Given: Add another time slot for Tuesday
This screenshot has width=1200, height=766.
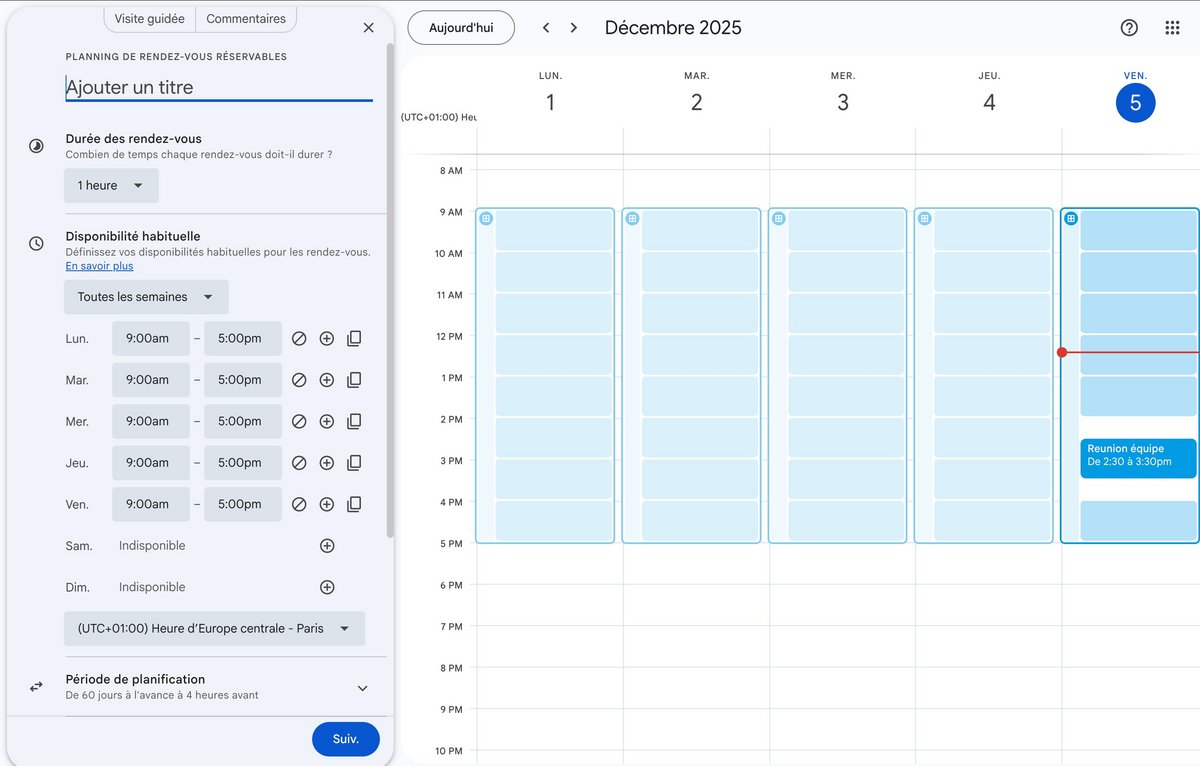Looking at the screenshot, I should click(326, 380).
